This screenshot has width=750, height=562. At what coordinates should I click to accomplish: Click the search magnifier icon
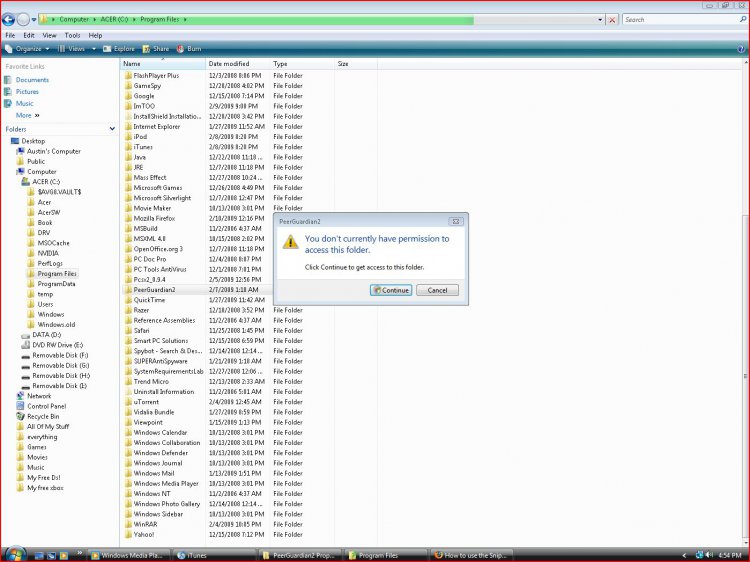pos(742,20)
